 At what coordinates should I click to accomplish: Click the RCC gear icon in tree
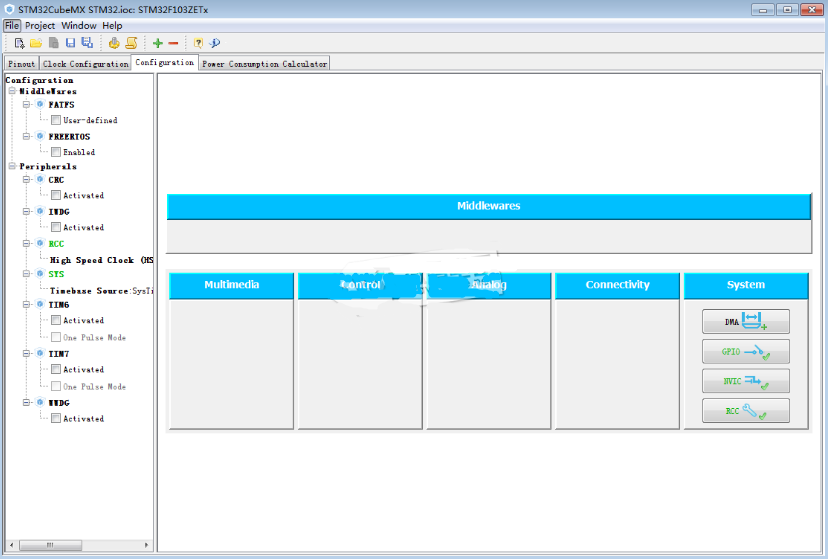tap(40, 243)
